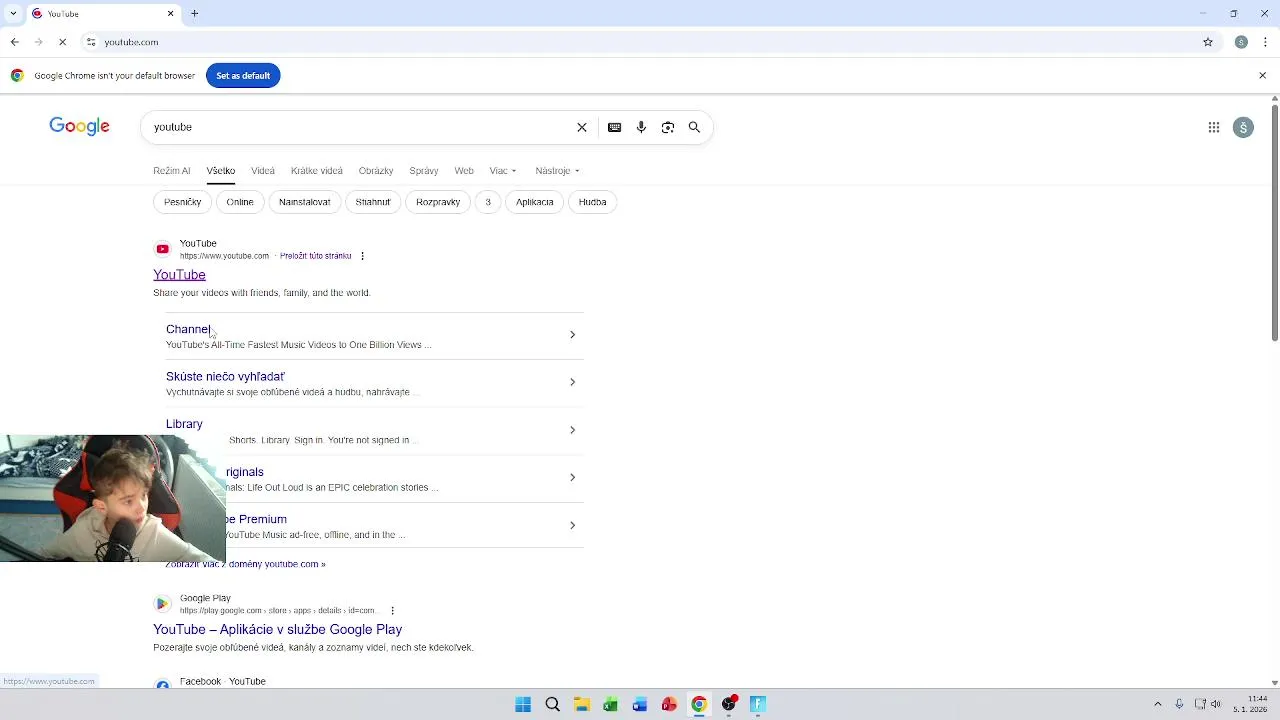Select the Aplikácia suggestion chip
The width and height of the screenshot is (1280, 720).
tap(535, 202)
